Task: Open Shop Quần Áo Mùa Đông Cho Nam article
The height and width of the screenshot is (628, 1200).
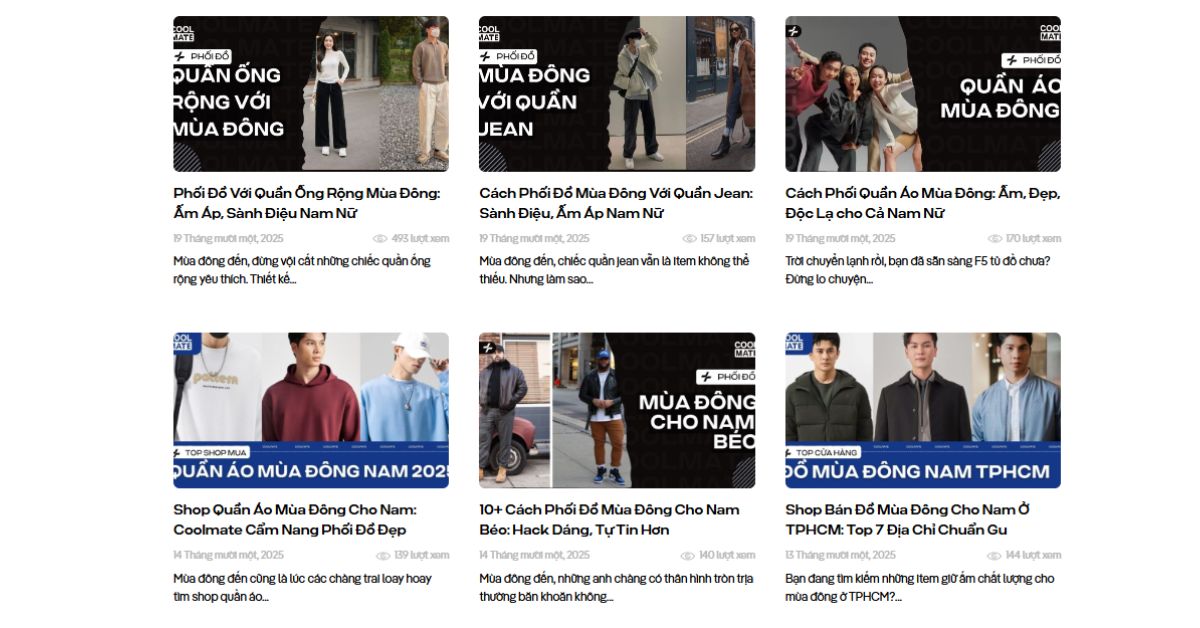Action: 295,519
